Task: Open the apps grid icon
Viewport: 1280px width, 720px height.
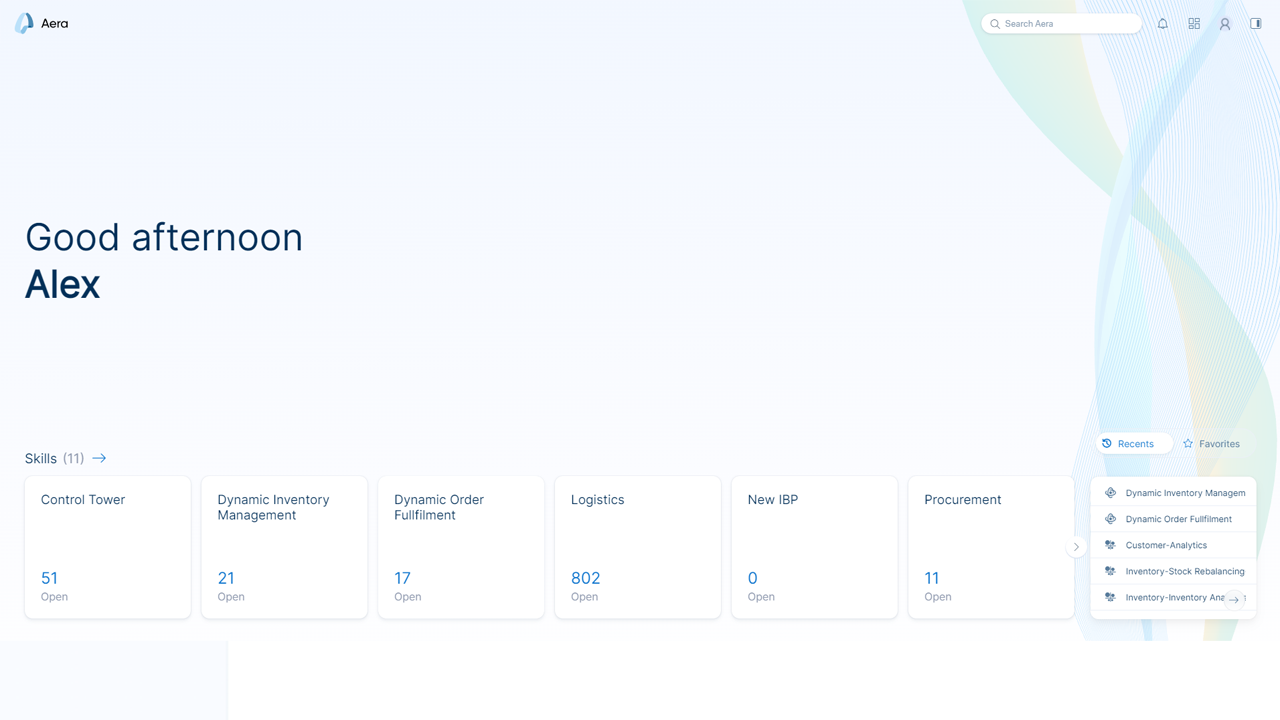Action: click(1194, 23)
